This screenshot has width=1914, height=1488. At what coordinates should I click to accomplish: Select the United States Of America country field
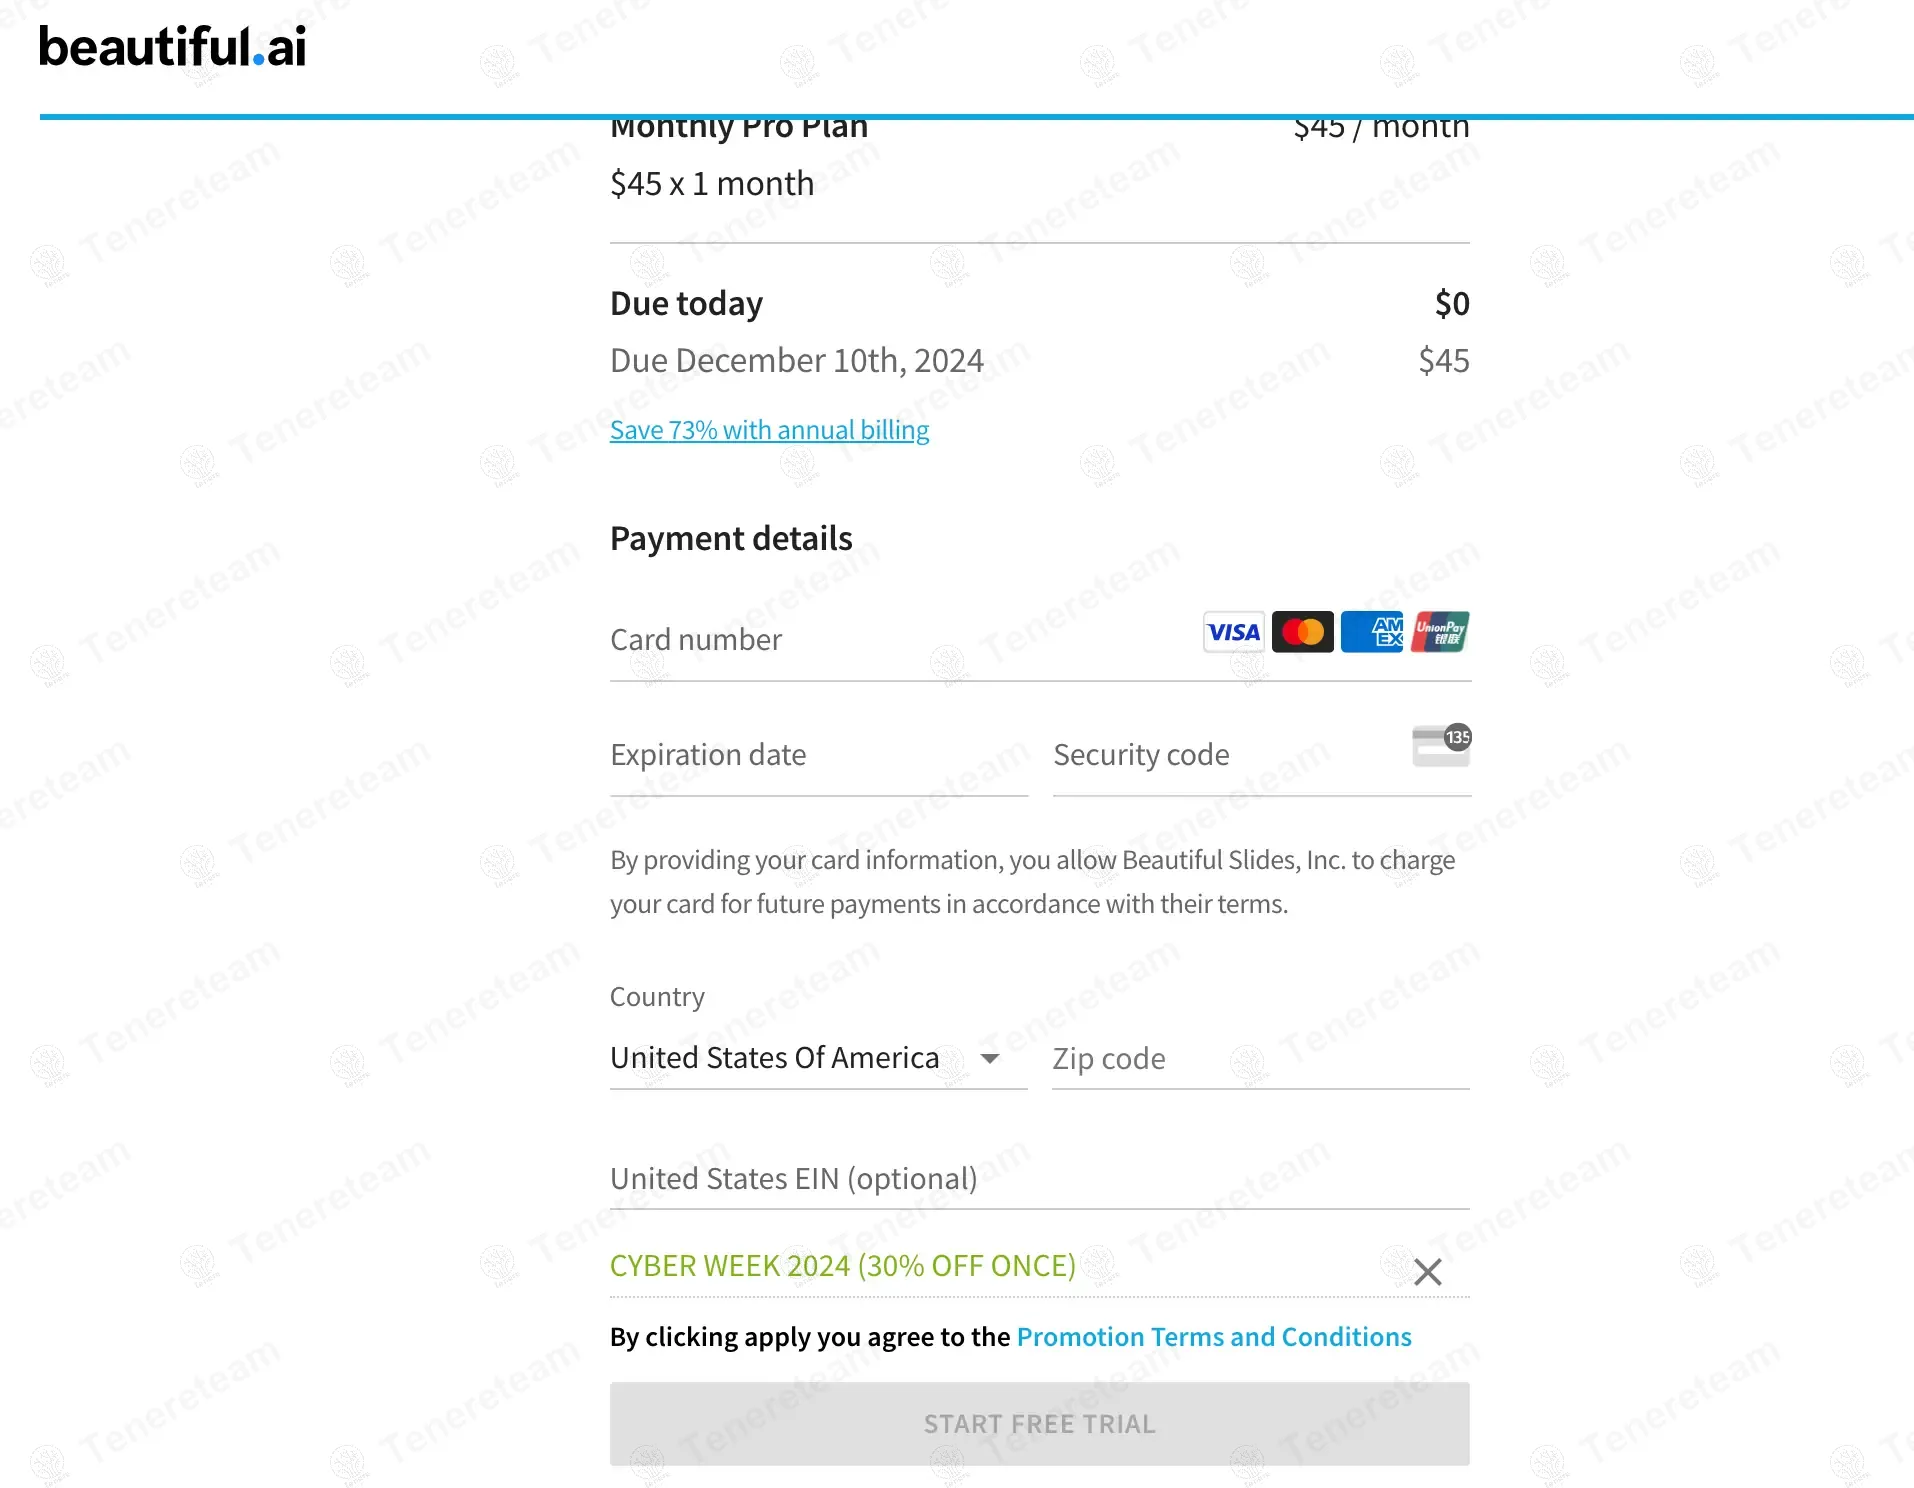[x=775, y=1058]
